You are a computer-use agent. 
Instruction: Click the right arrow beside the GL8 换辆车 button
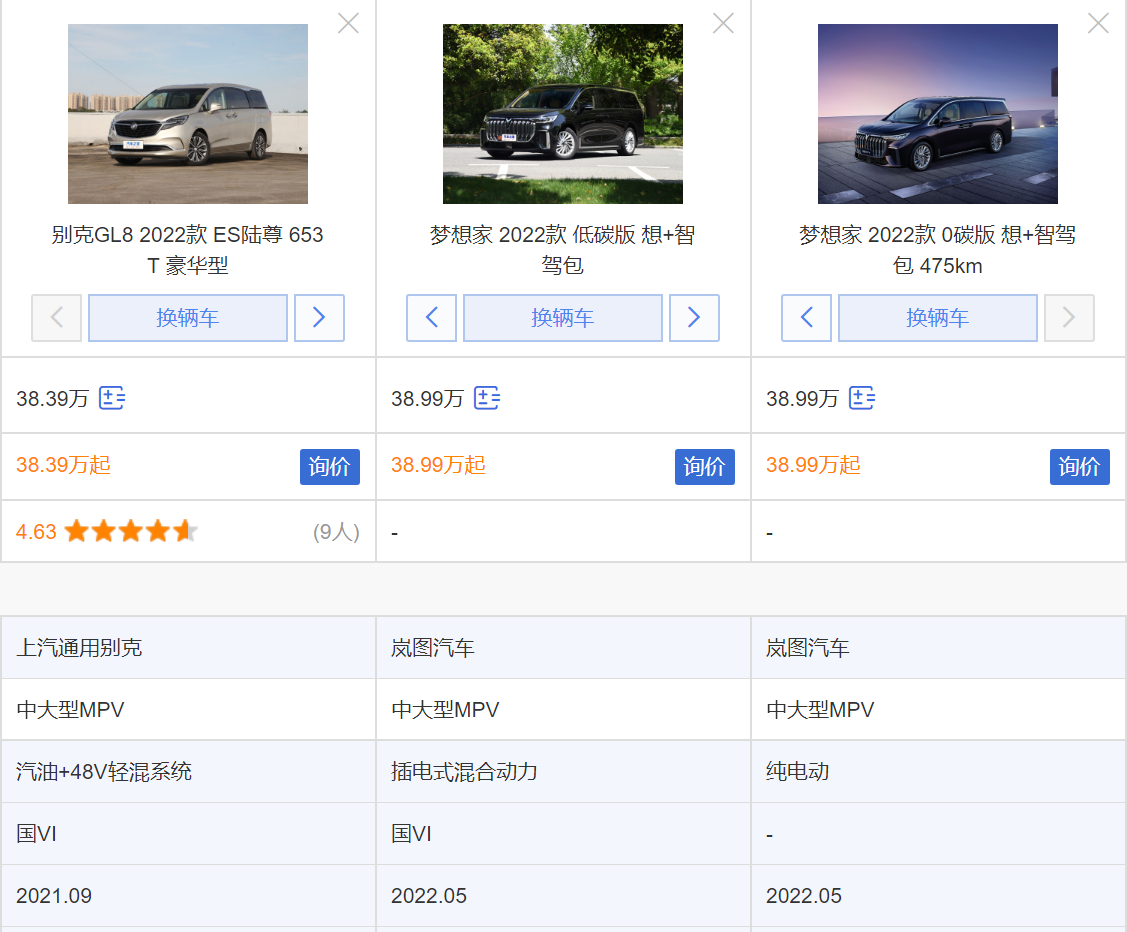click(x=319, y=318)
